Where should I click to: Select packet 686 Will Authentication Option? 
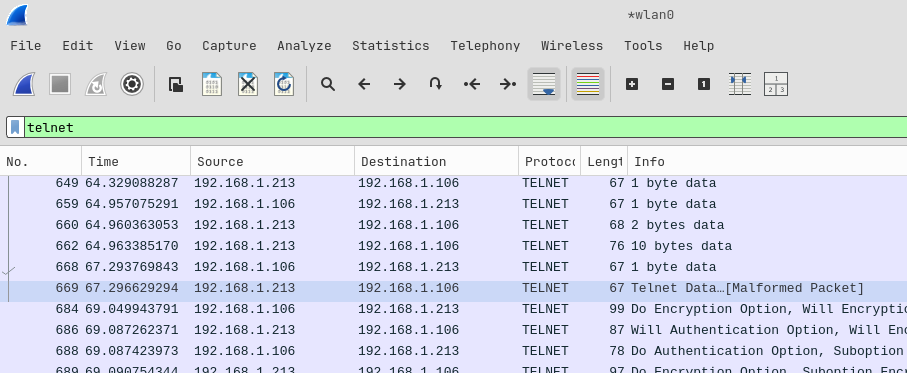(454, 330)
